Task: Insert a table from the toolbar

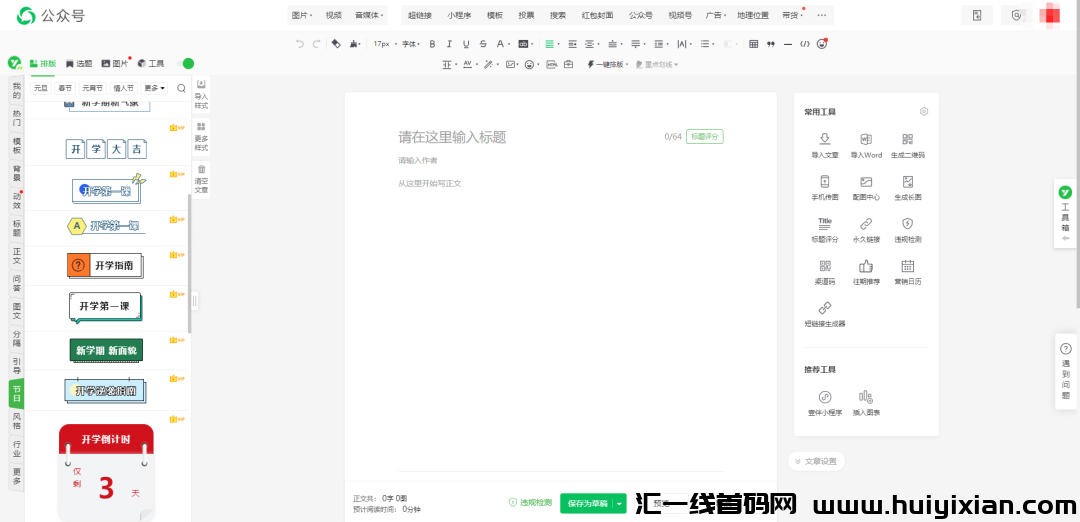Action: tap(754, 44)
